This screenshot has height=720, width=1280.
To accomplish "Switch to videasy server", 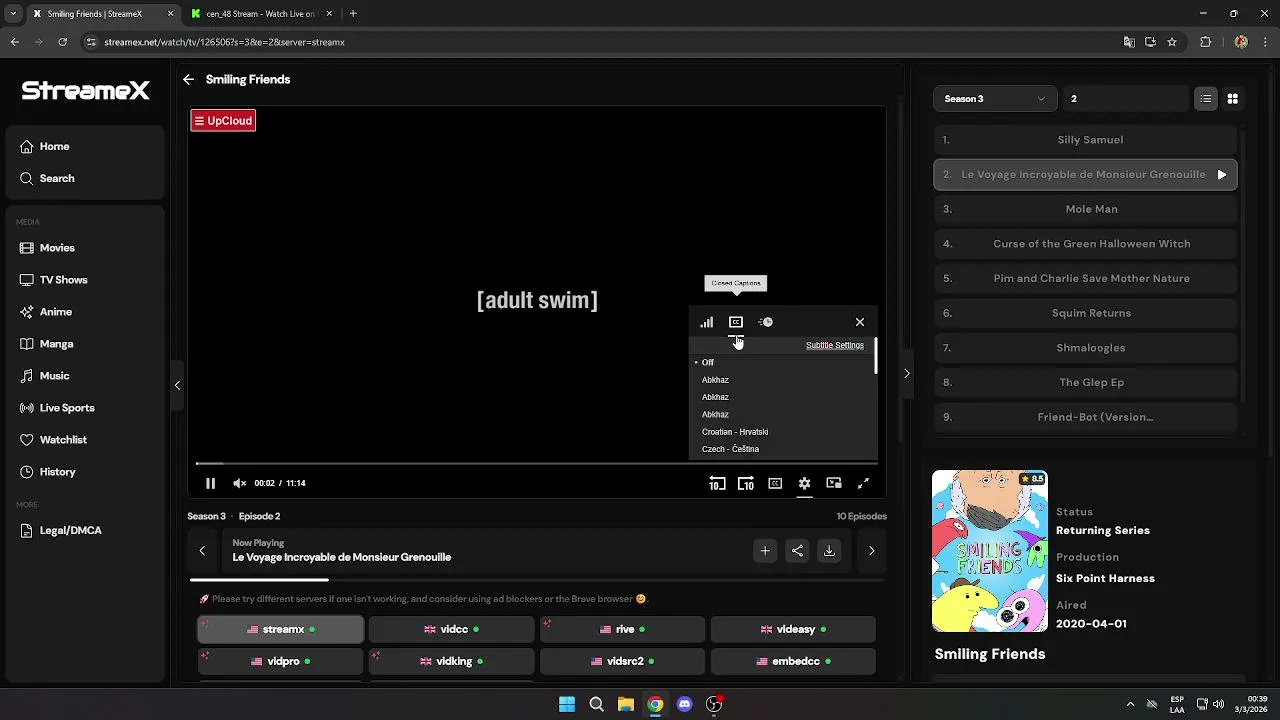I will pyautogui.click(x=793, y=630).
